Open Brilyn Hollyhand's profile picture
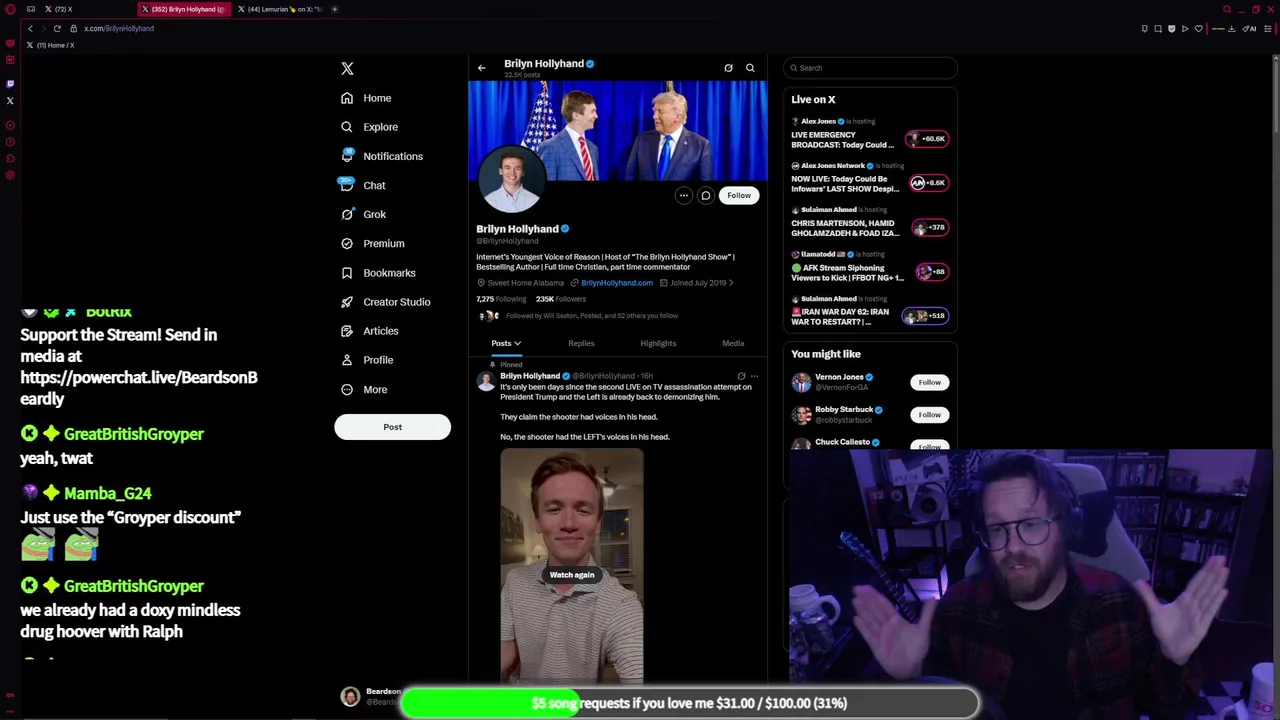This screenshot has height=720, width=1280. (511, 180)
